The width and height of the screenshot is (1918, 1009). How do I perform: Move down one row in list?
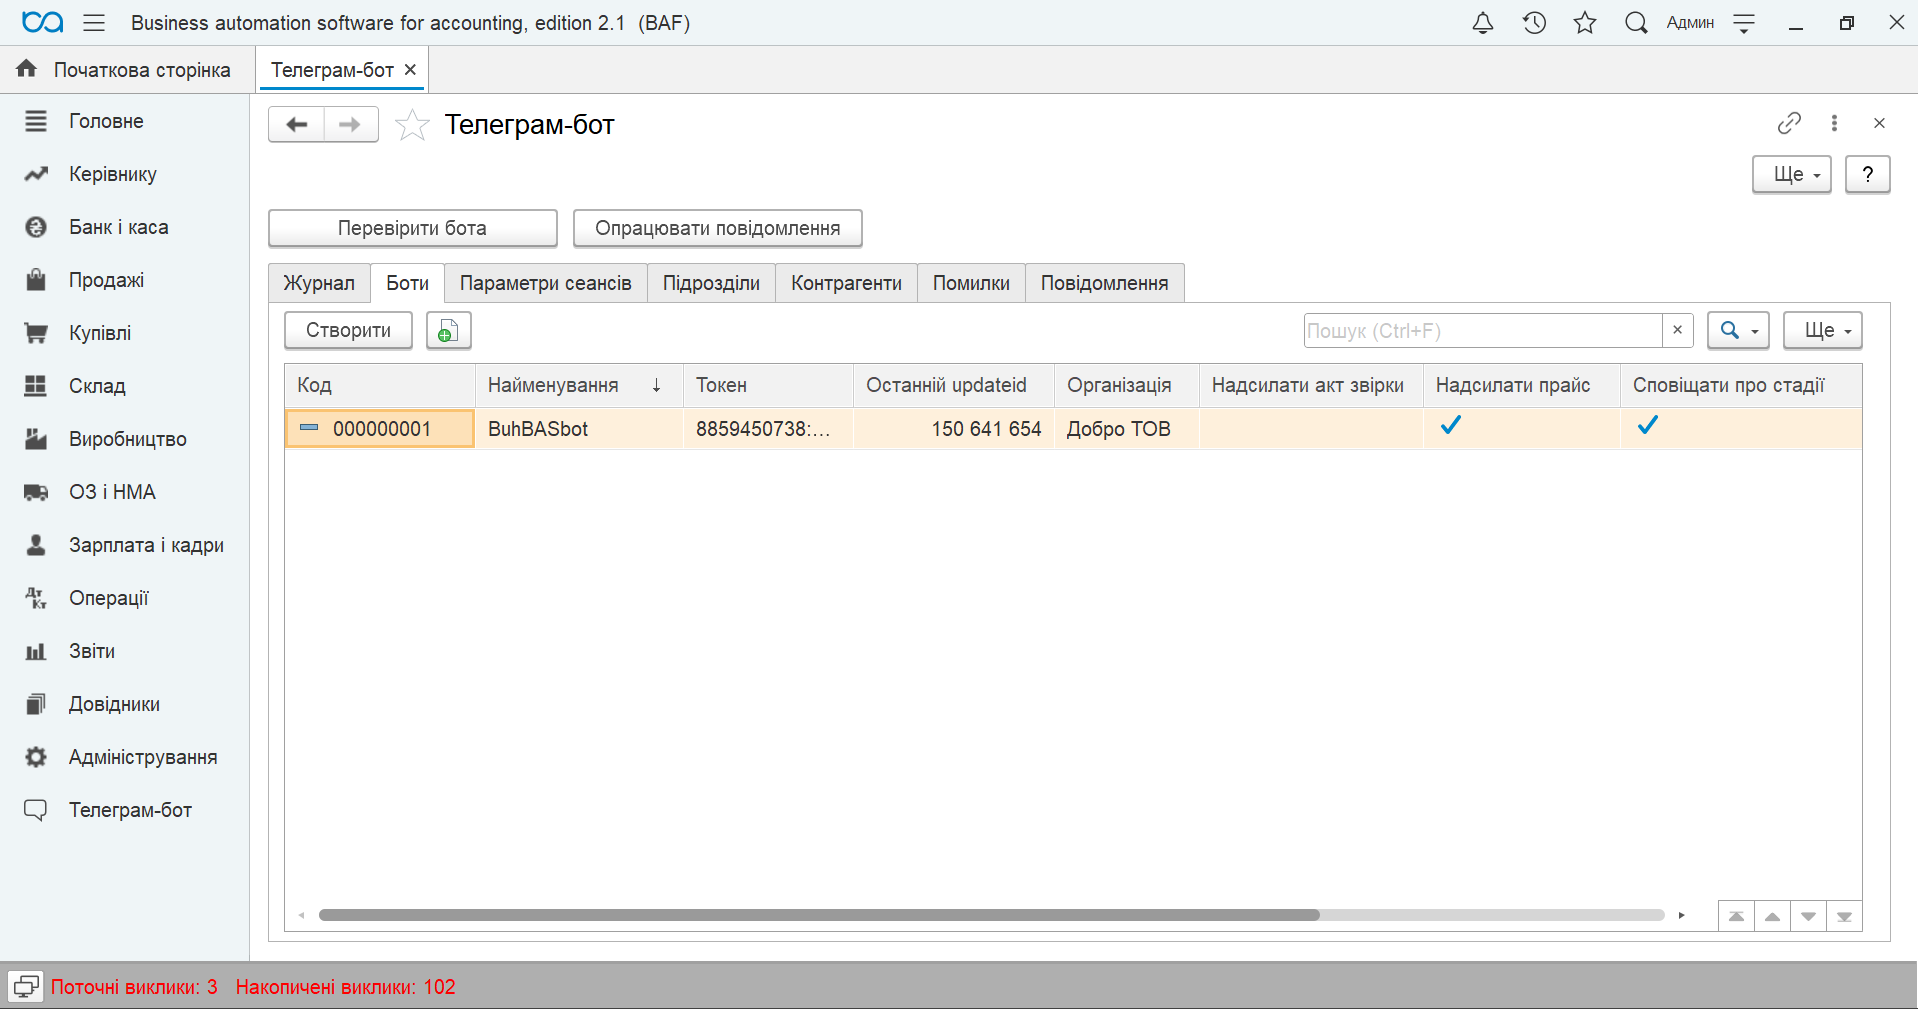point(1808,916)
